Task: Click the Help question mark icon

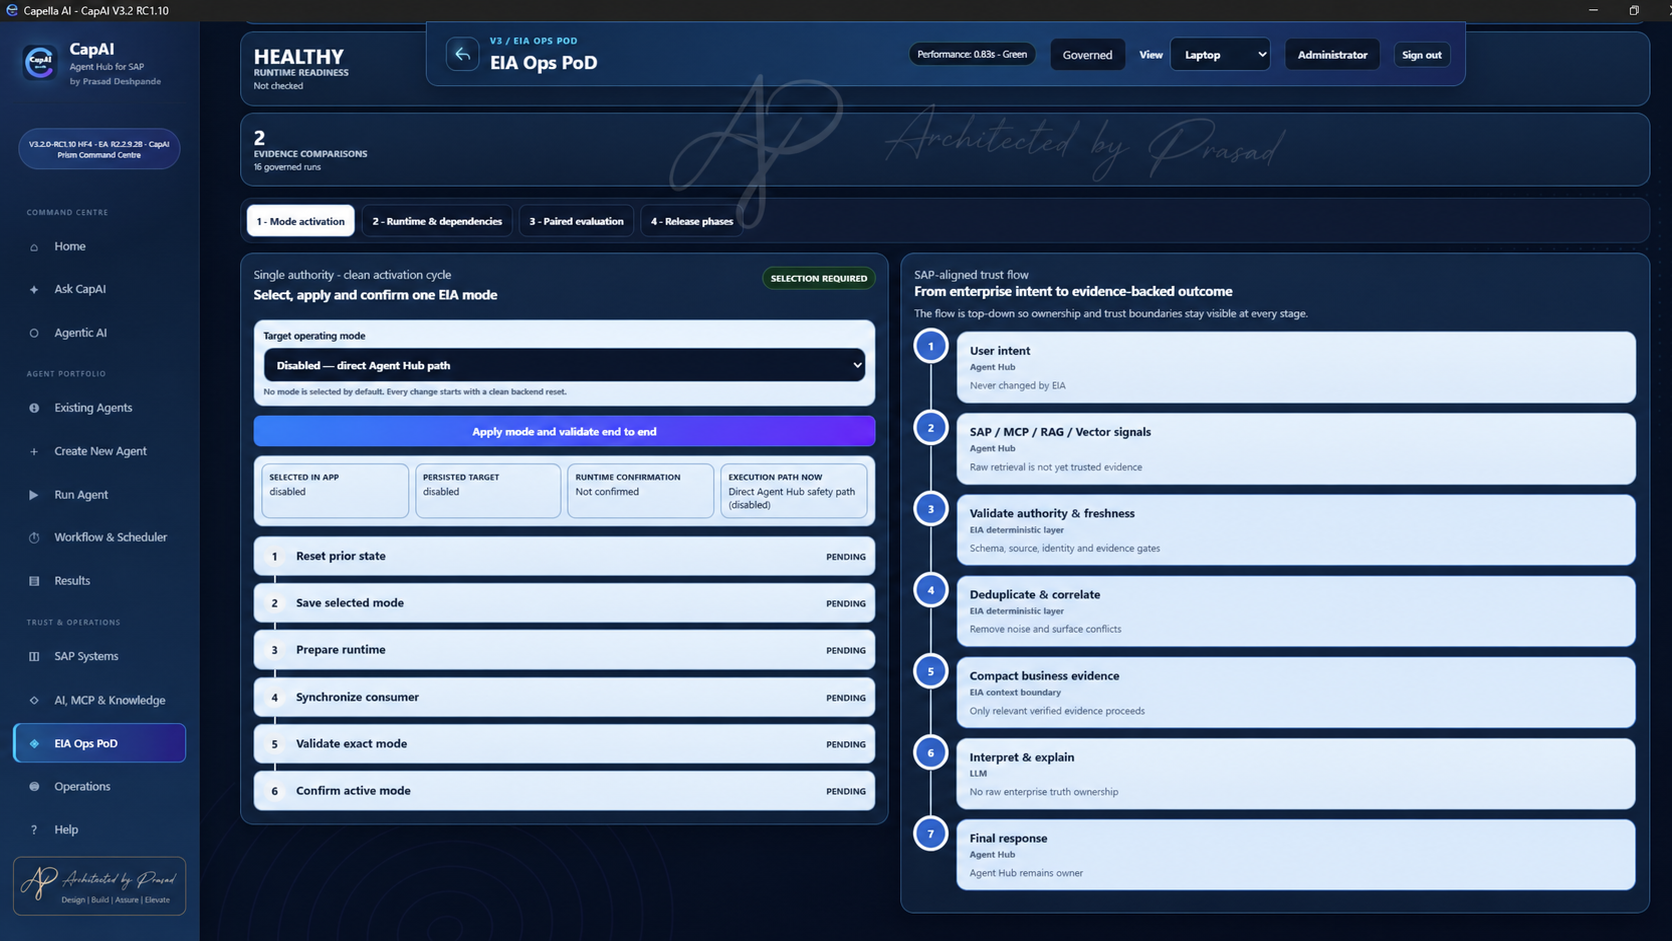Action: tap(34, 830)
